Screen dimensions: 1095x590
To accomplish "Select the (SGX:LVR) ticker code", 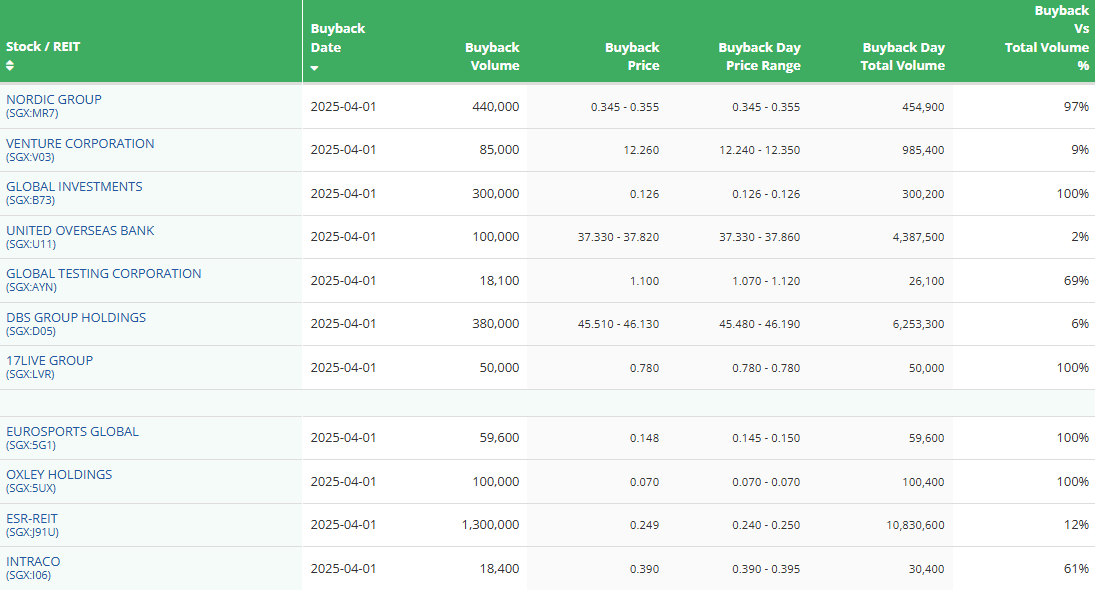I will pyautogui.click(x=31, y=374).
